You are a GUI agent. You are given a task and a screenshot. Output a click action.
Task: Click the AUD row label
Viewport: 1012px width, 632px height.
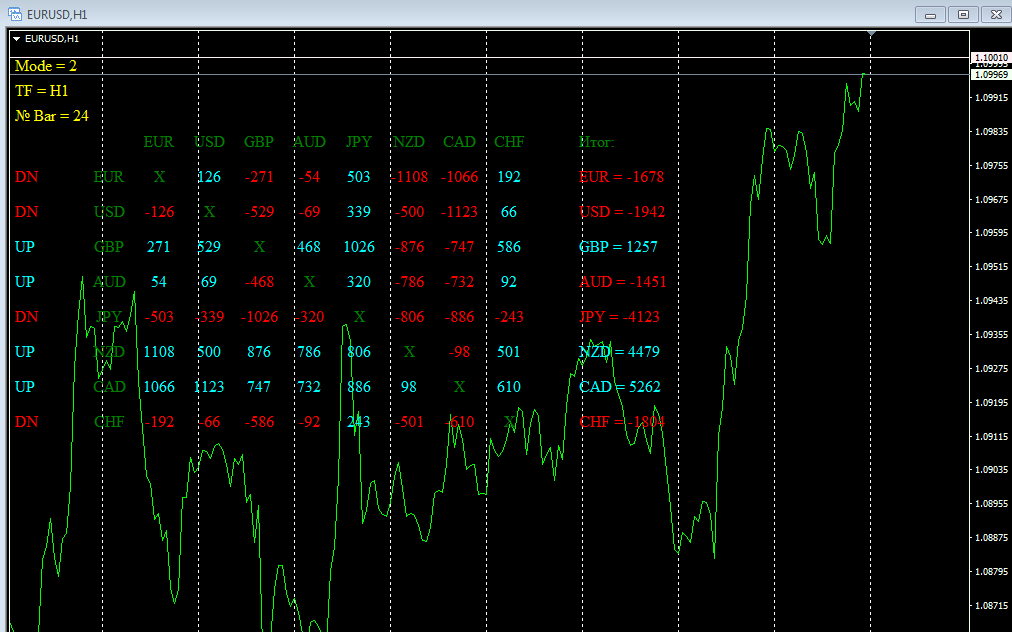pos(109,281)
